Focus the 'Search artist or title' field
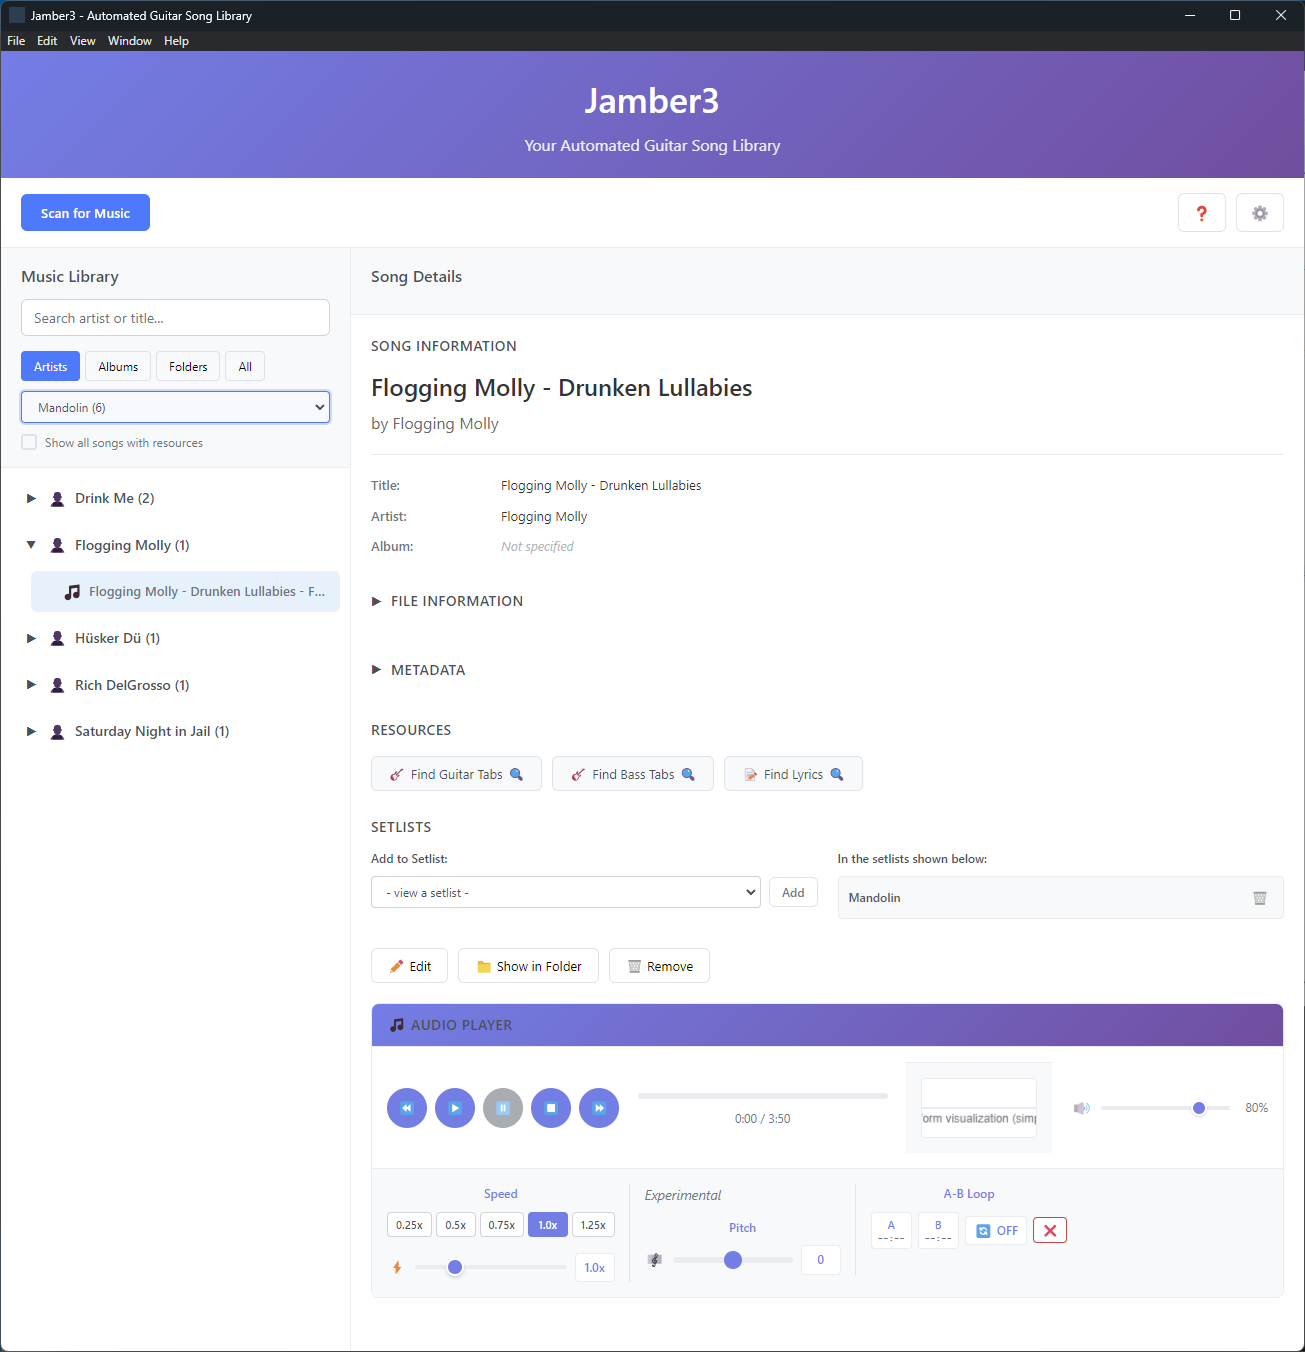Screen dimensions: 1305x1352 point(175,318)
